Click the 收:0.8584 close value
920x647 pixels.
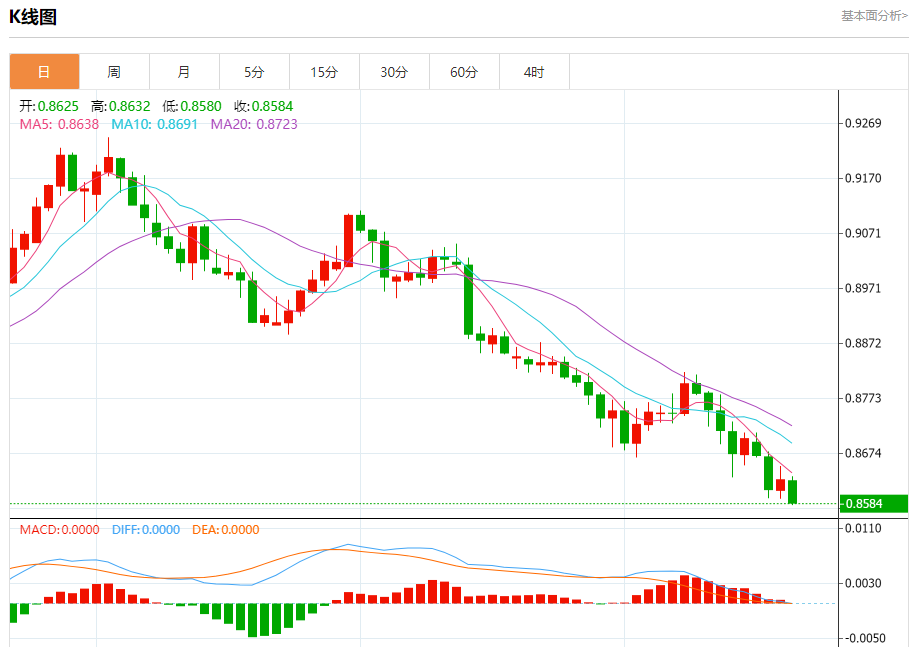click(x=263, y=106)
